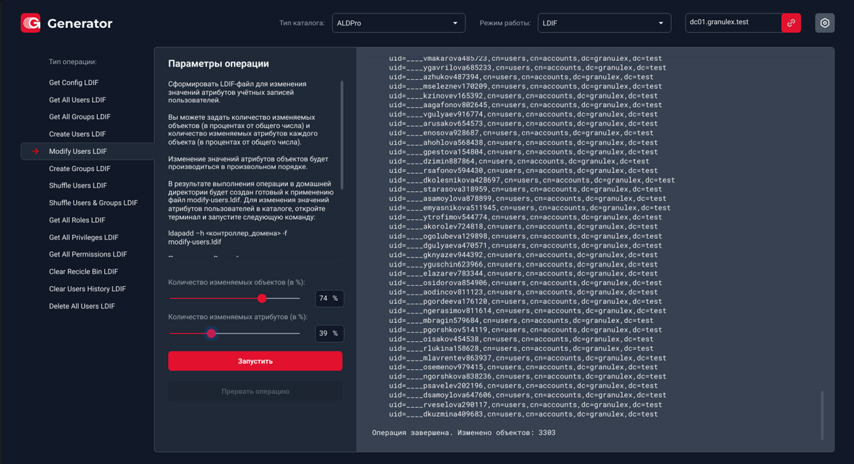The width and height of the screenshot is (854, 464).
Task: Click the output log scrollbar
Action: click(822, 415)
